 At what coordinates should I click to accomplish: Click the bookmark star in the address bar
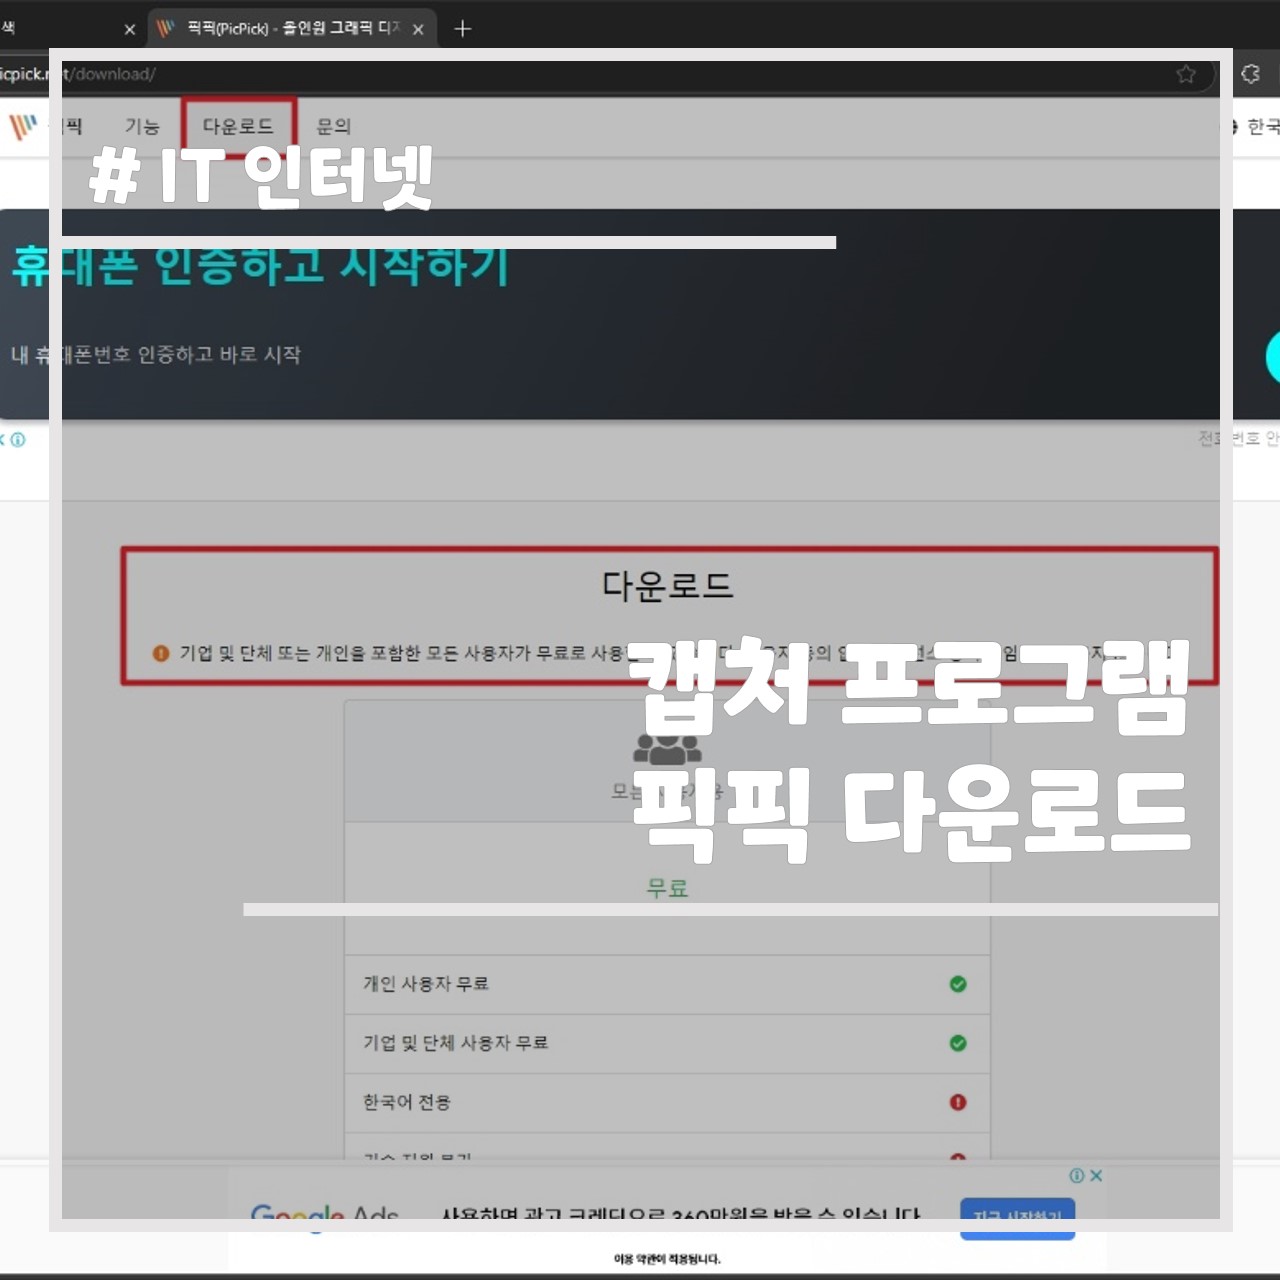[x=1186, y=74]
